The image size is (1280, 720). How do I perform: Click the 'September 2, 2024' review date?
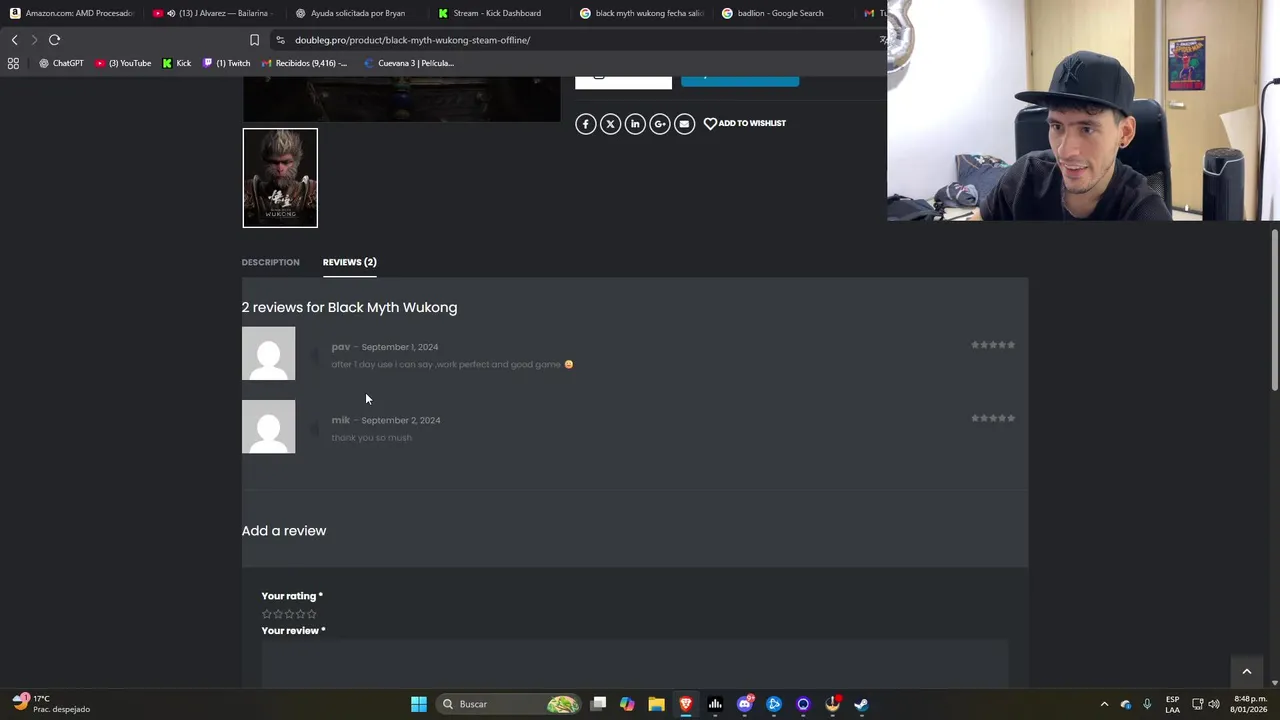pos(400,420)
